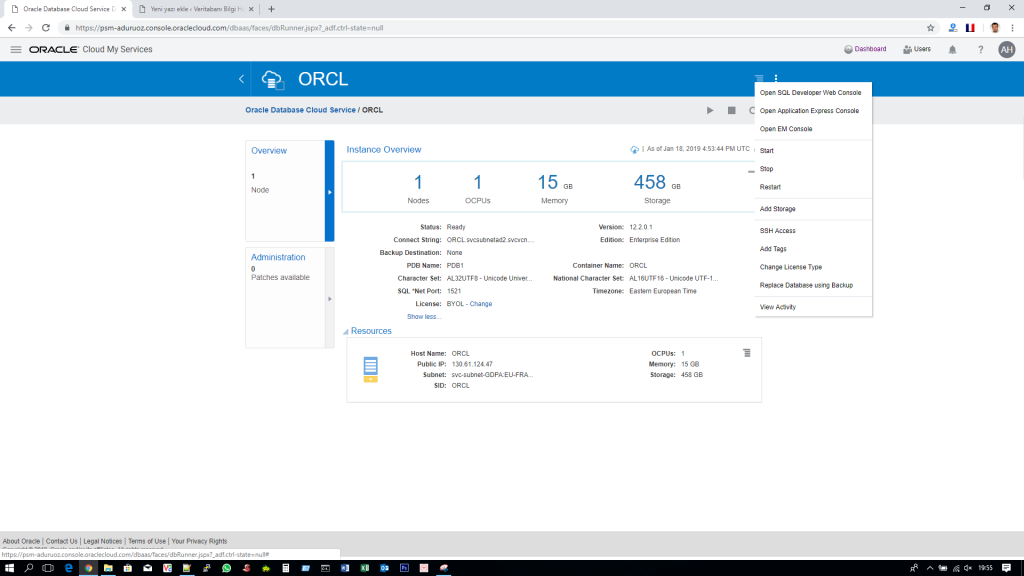Open the Dashboard link in header

coord(865,49)
